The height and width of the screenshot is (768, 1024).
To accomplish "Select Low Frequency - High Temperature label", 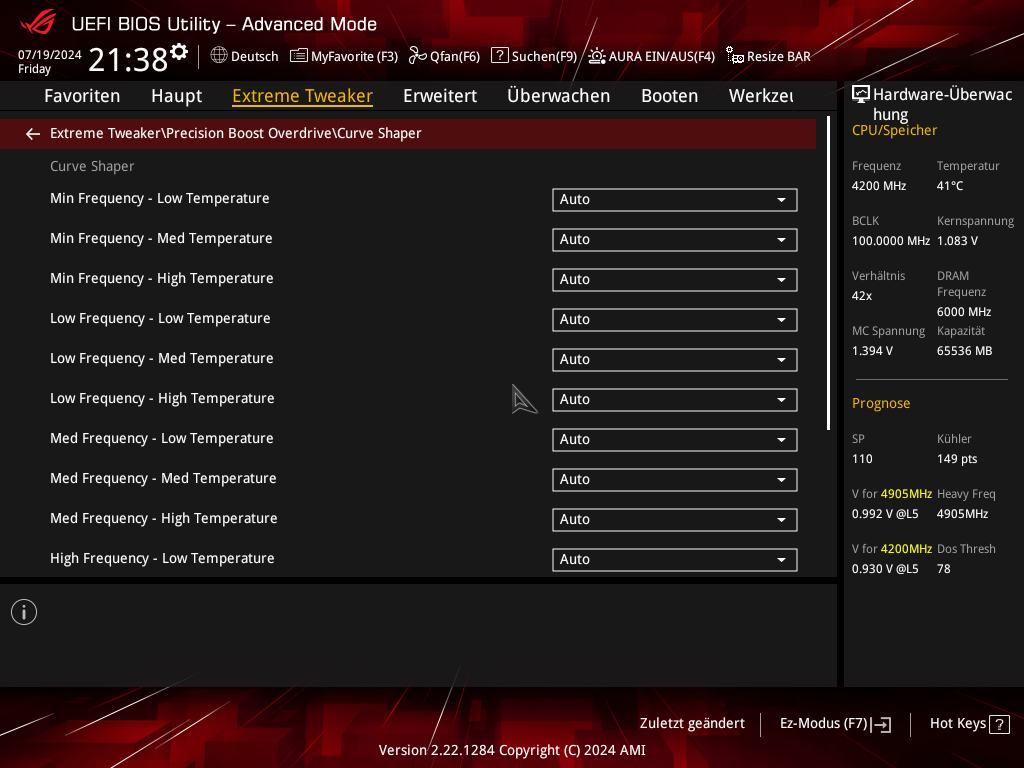I will (162, 398).
